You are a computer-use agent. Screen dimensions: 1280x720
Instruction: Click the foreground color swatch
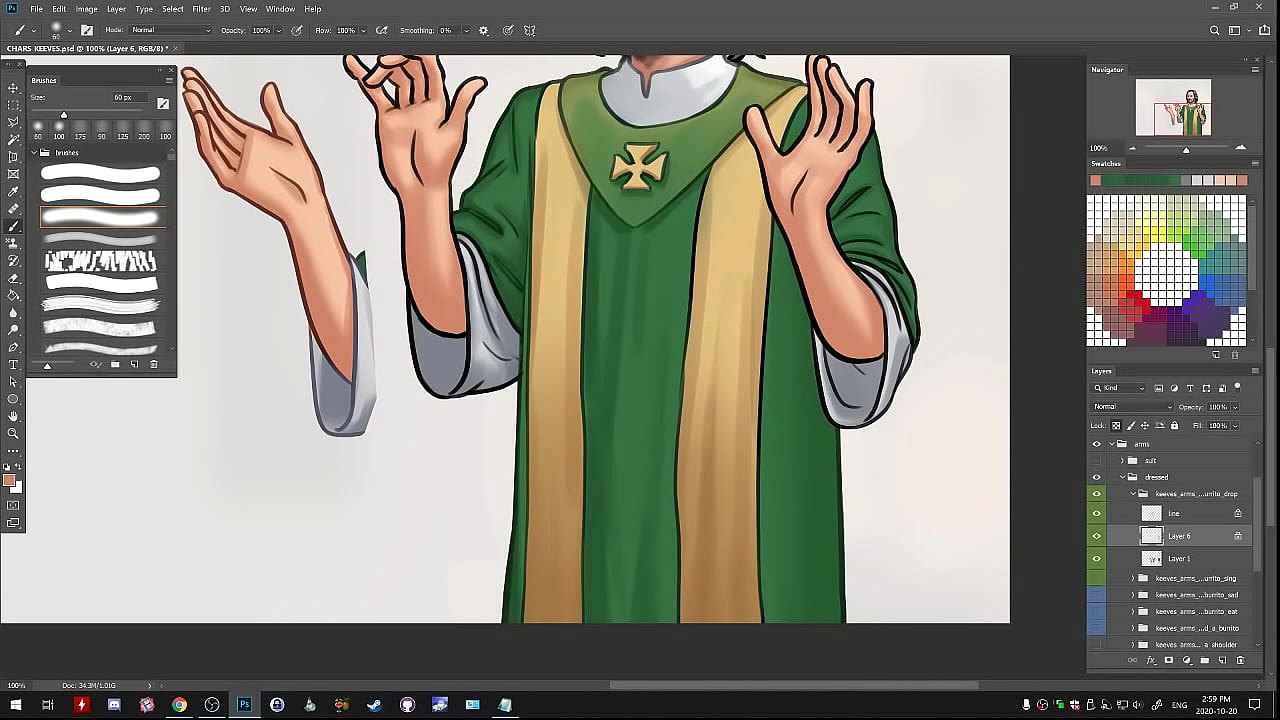pos(9,481)
